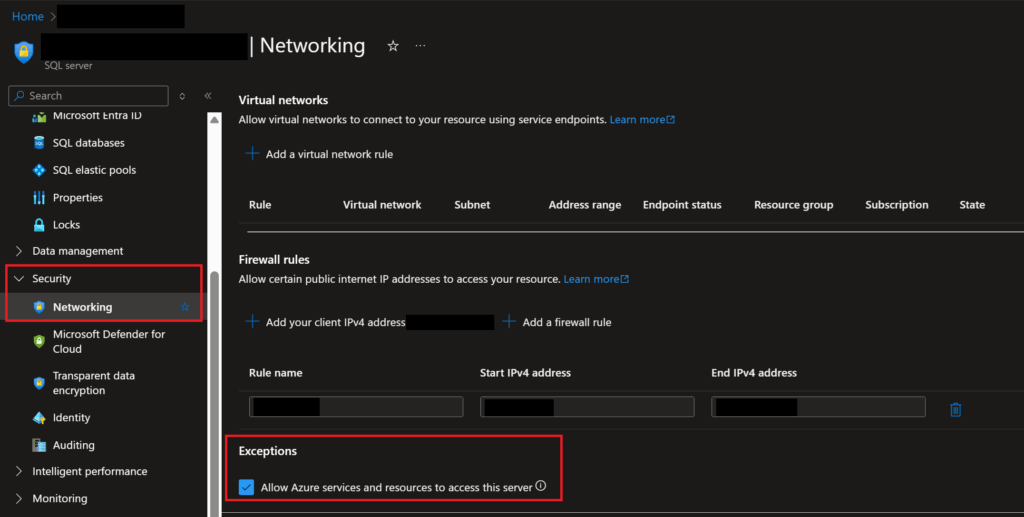
Task: Click the sidebar Search input field
Action: coord(88,95)
